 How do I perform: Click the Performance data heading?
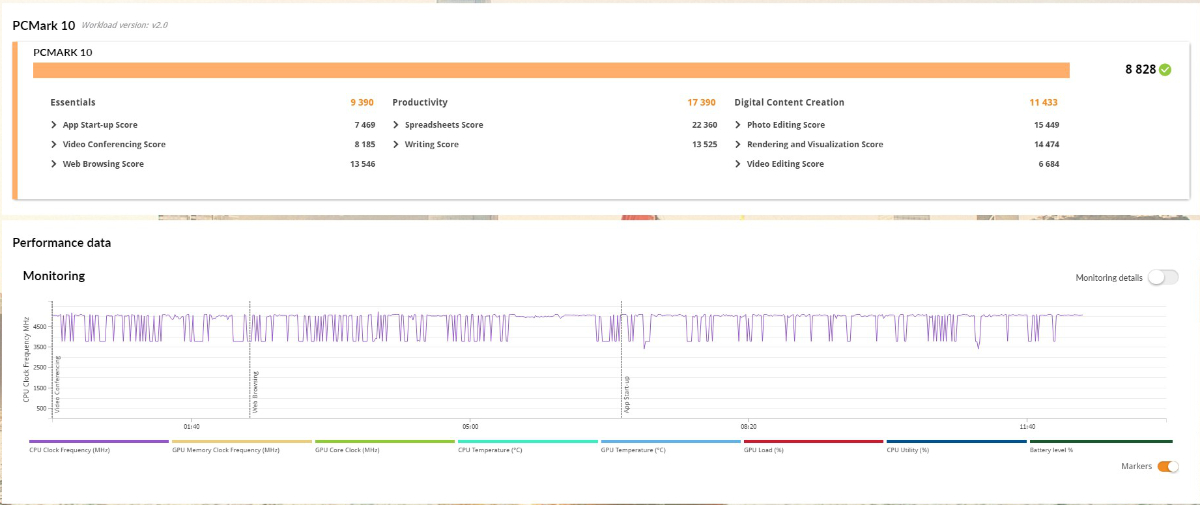(62, 242)
